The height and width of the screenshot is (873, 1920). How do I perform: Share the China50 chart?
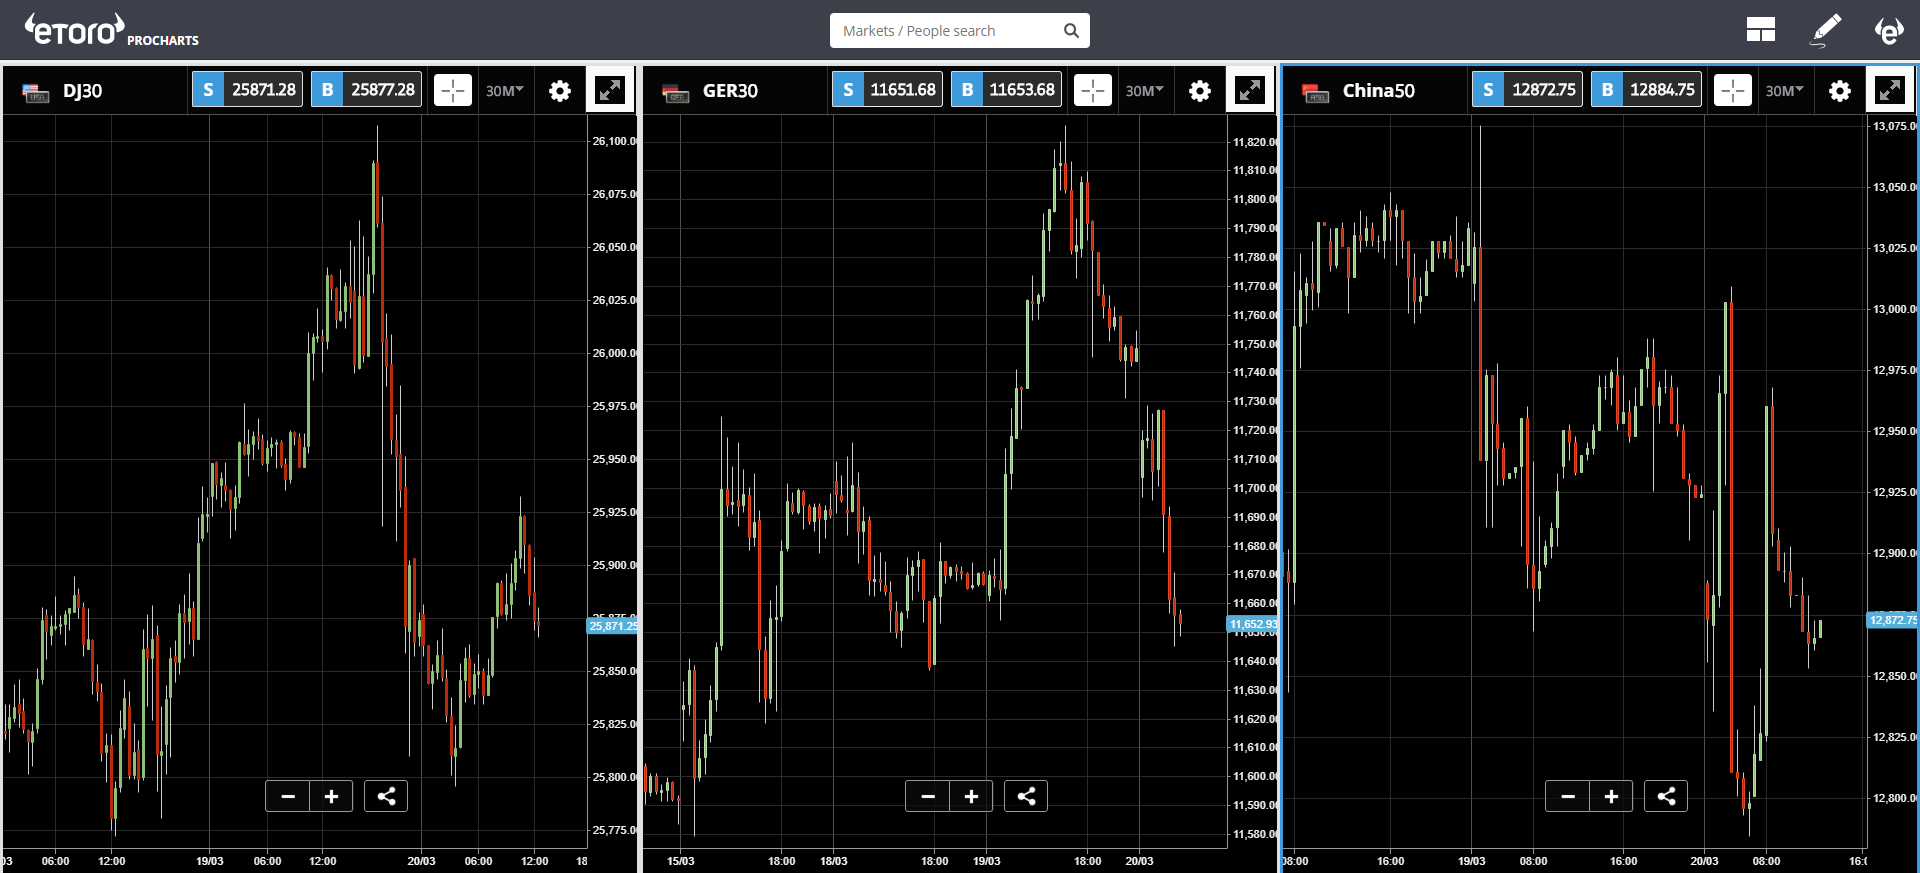[x=1666, y=796]
